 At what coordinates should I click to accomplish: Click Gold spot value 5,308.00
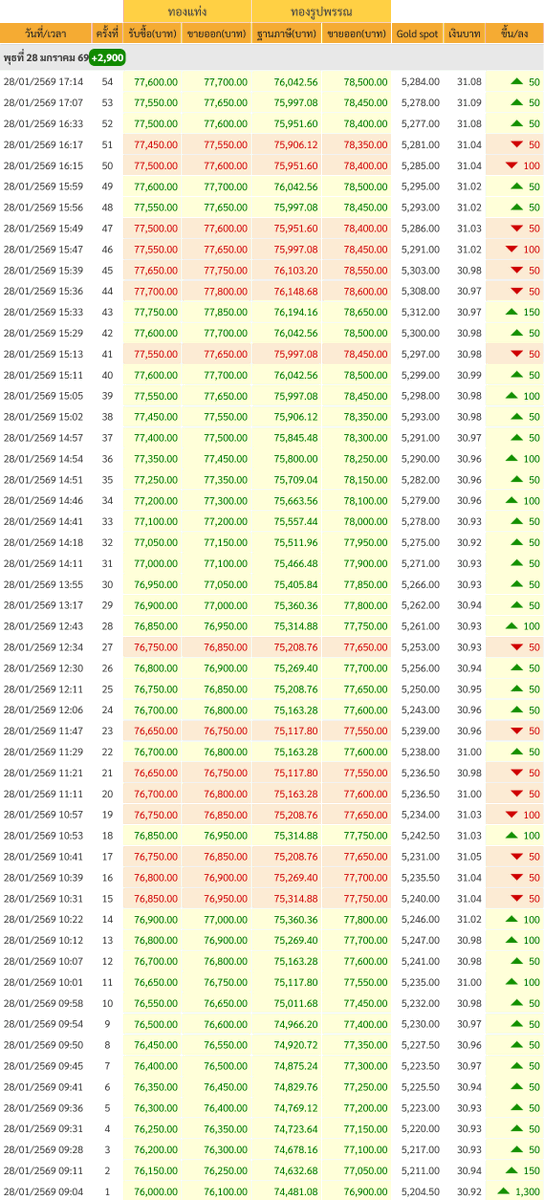419,291
